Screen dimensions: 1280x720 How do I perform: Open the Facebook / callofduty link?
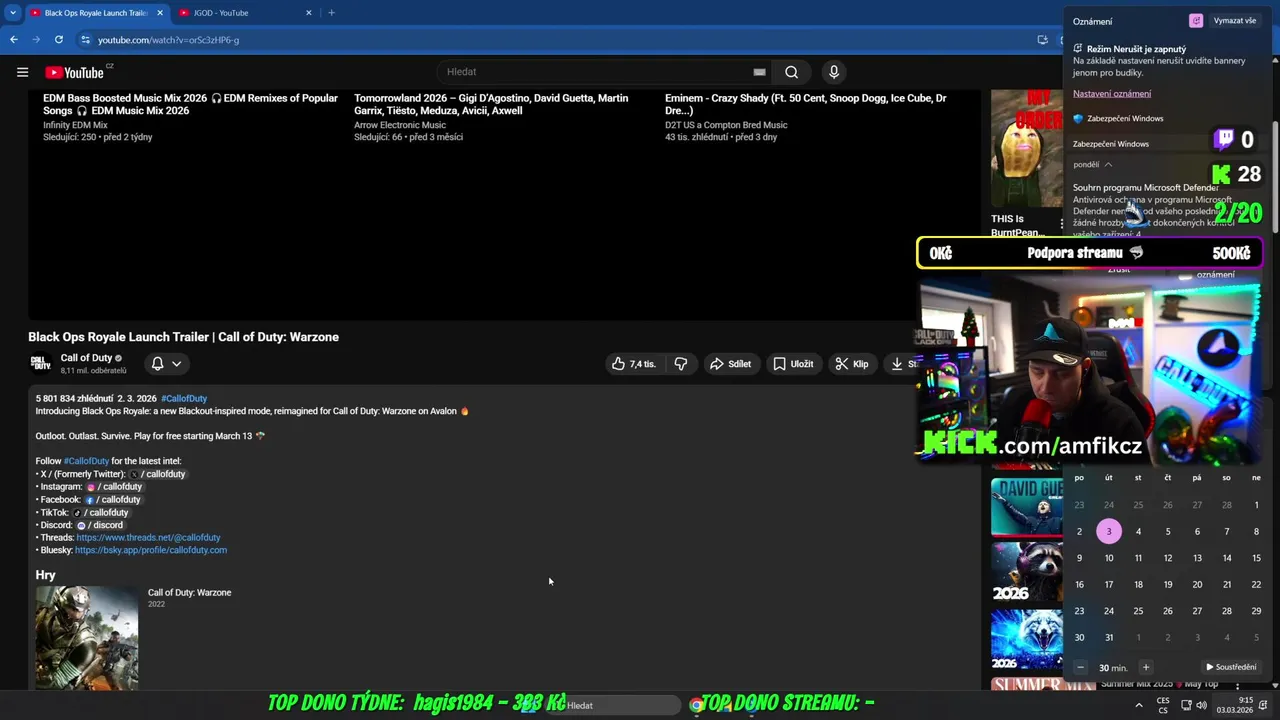point(113,500)
